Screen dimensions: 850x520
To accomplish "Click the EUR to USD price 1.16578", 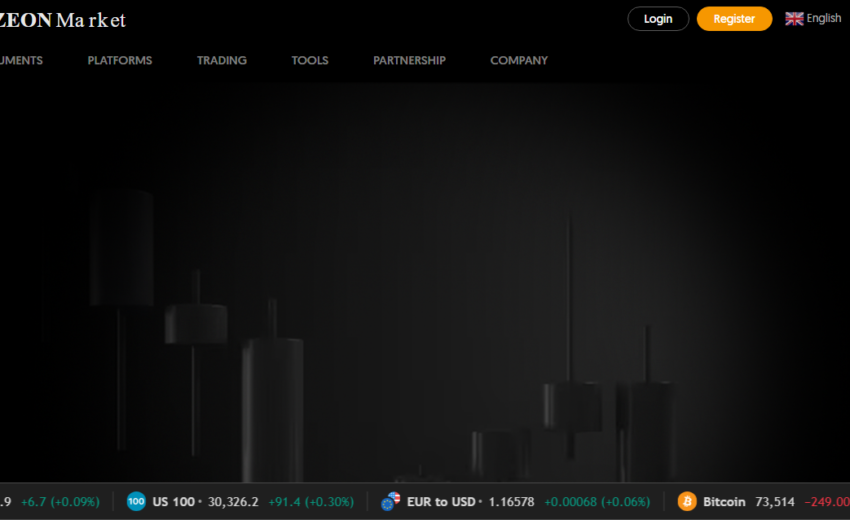I will [511, 502].
